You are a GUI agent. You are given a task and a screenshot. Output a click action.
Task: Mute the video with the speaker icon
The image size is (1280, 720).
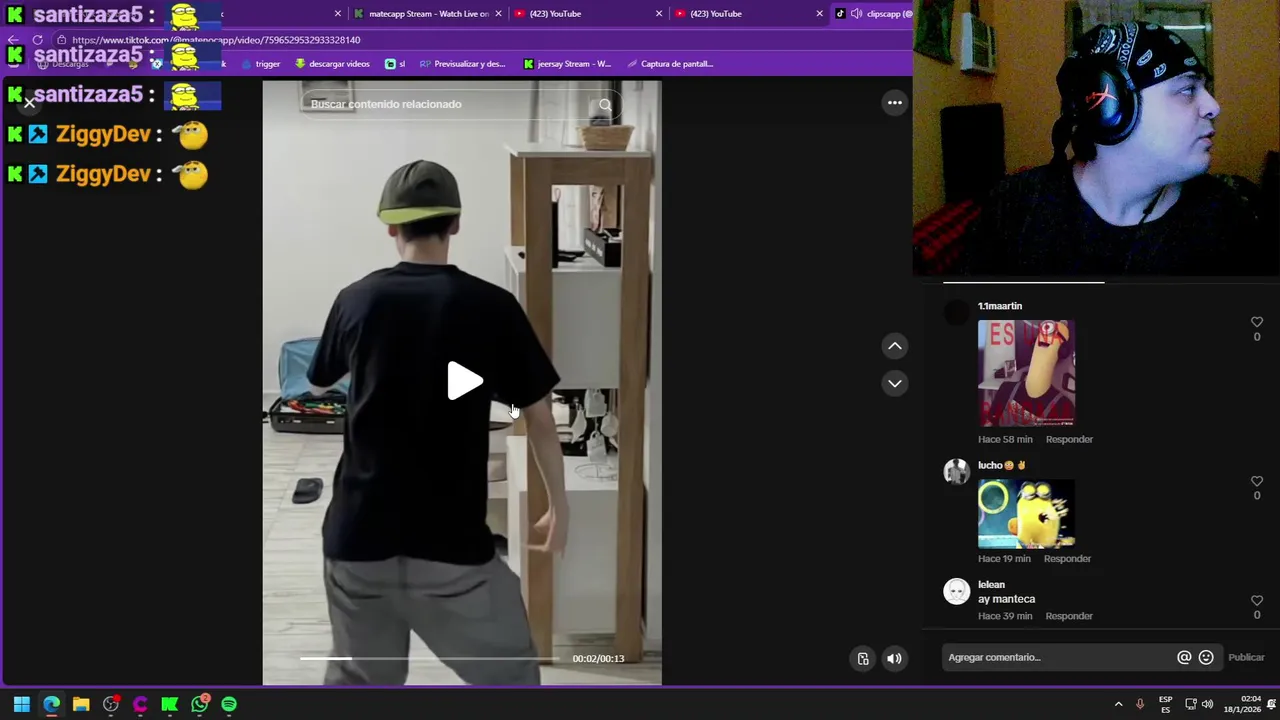(x=894, y=658)
